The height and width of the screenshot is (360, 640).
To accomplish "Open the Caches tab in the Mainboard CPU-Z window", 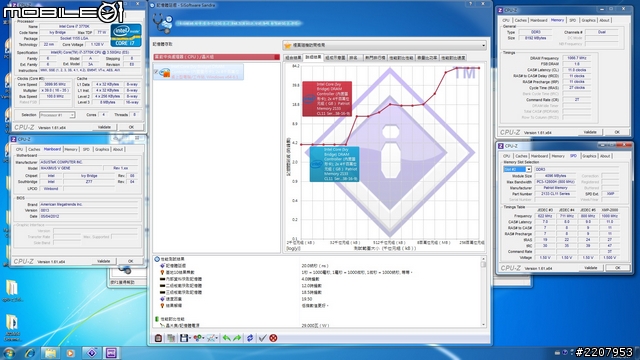I will coord(34,149).
